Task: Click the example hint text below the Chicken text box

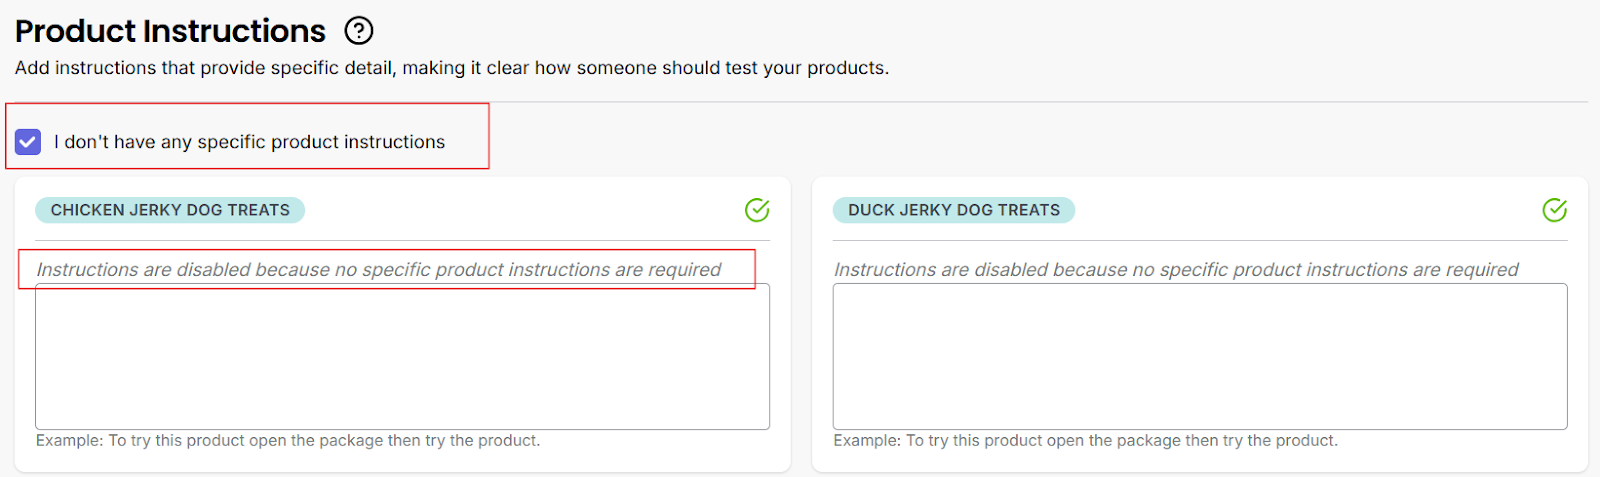Action: pos(288,441)
